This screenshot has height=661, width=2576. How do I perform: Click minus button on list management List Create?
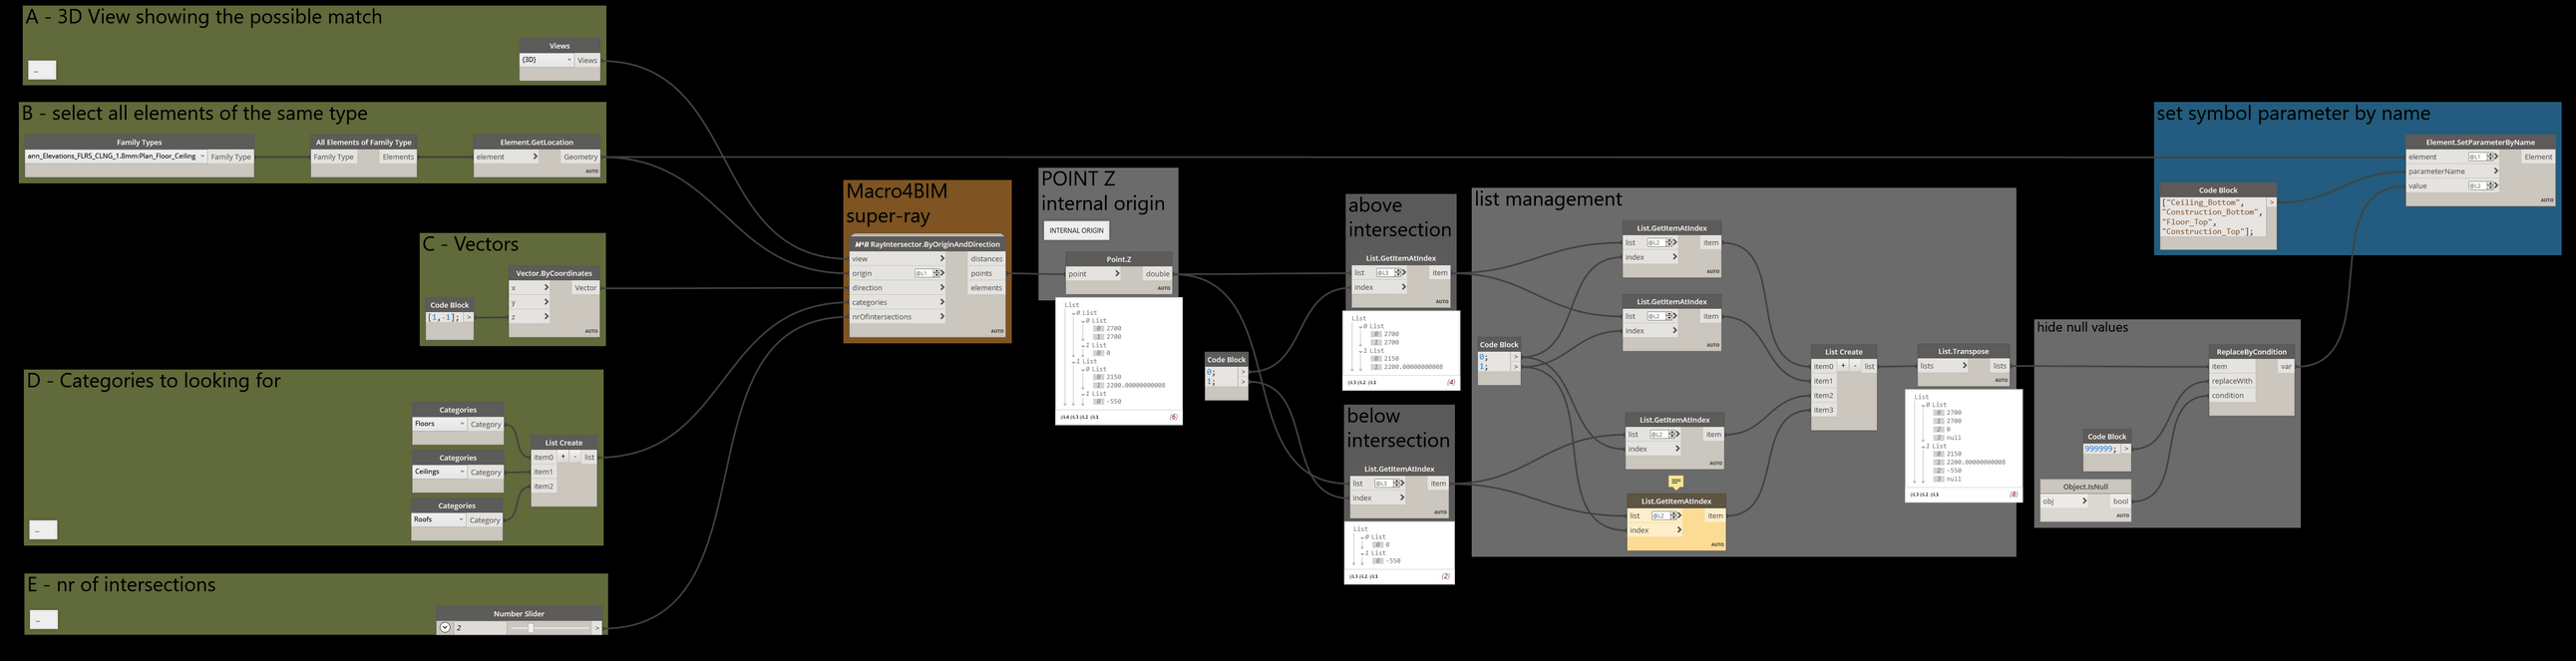pos(1855,366)
